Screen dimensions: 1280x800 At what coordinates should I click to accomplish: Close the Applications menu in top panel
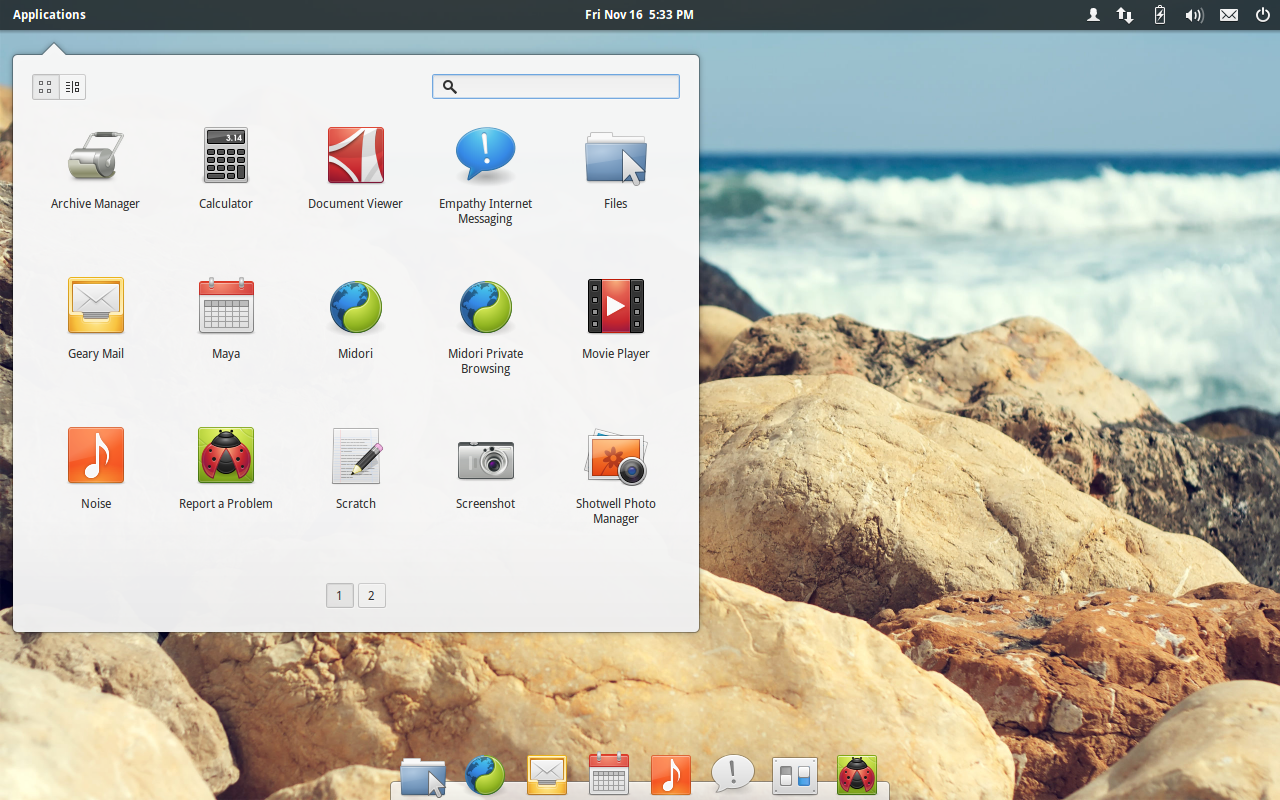[x=49, y=14]
